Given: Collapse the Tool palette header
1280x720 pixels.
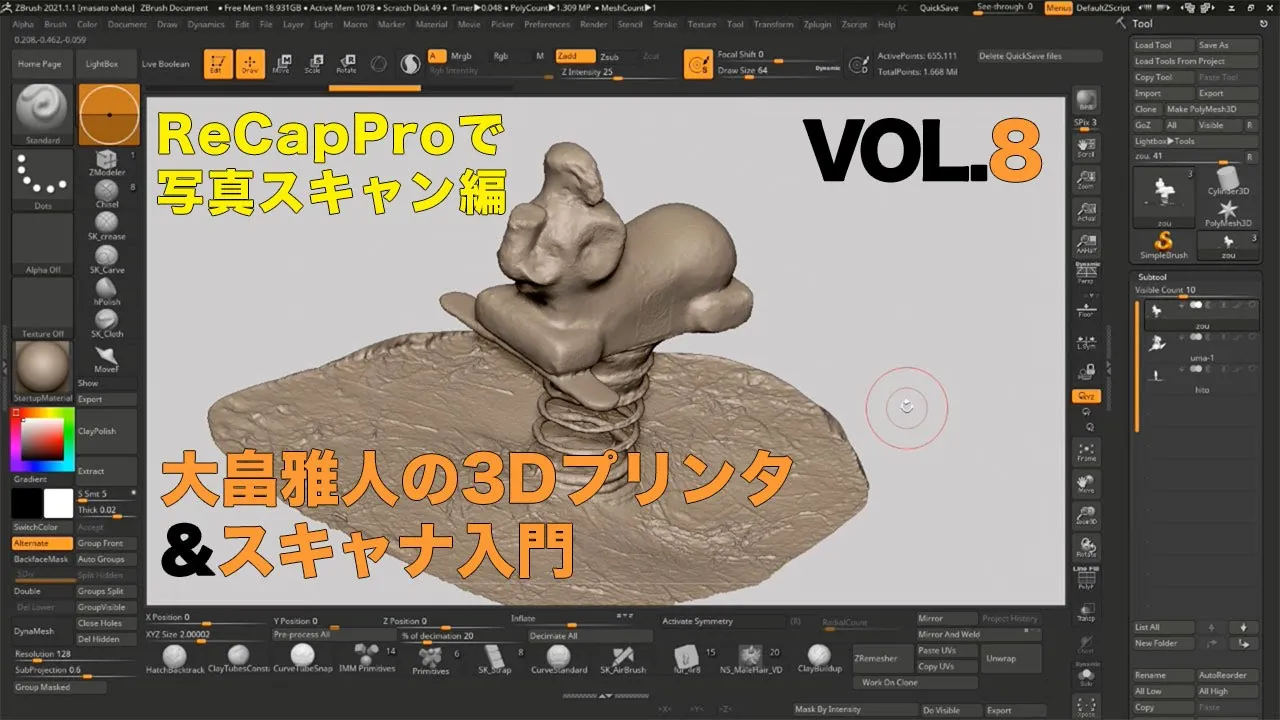Looking at the screenshot, I should (1142, 24).
